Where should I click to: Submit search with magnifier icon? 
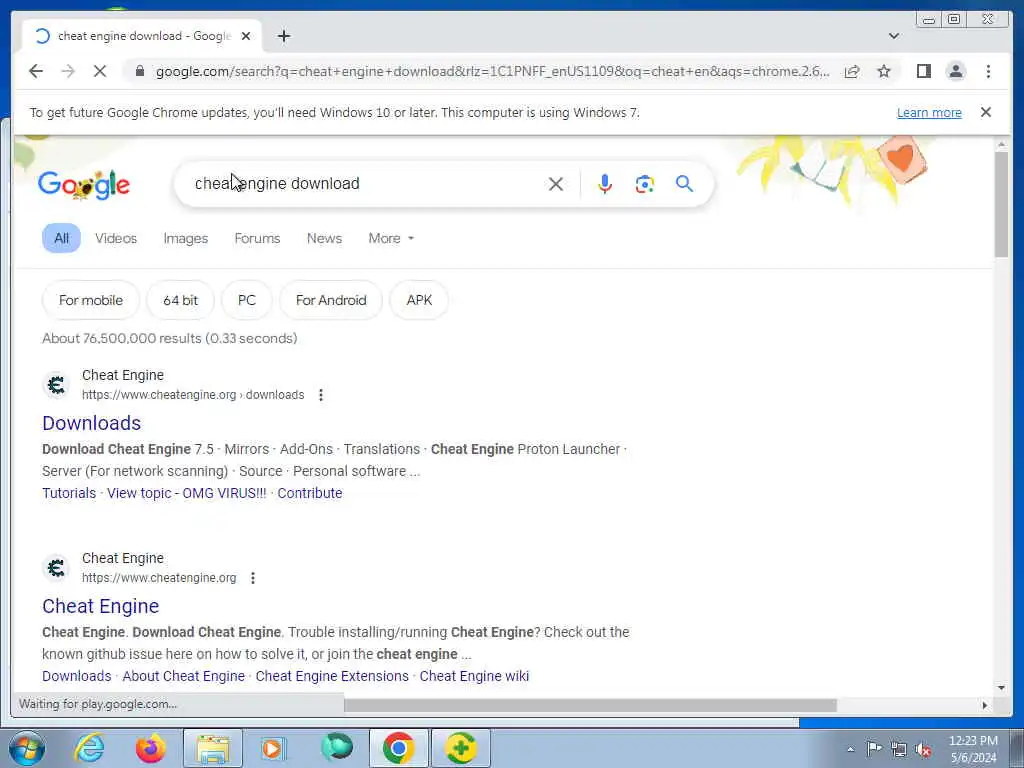point(684,184)
